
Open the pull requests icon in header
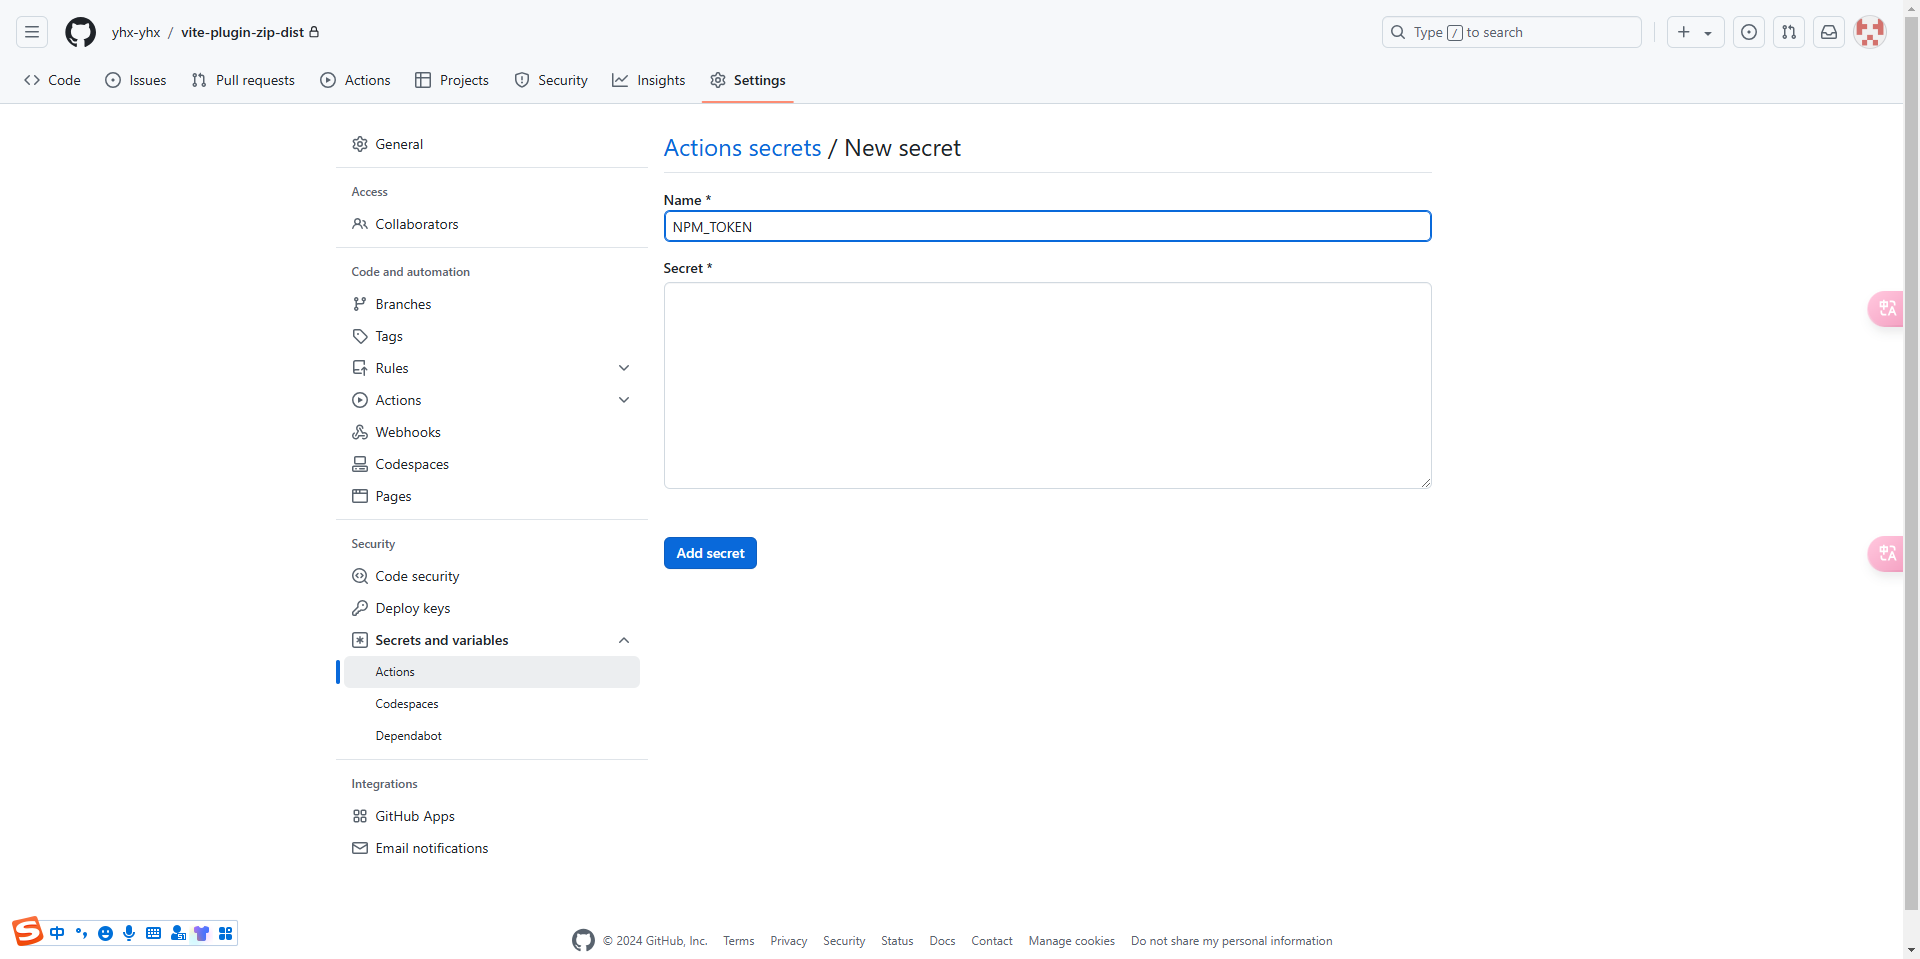(1788, 32)
